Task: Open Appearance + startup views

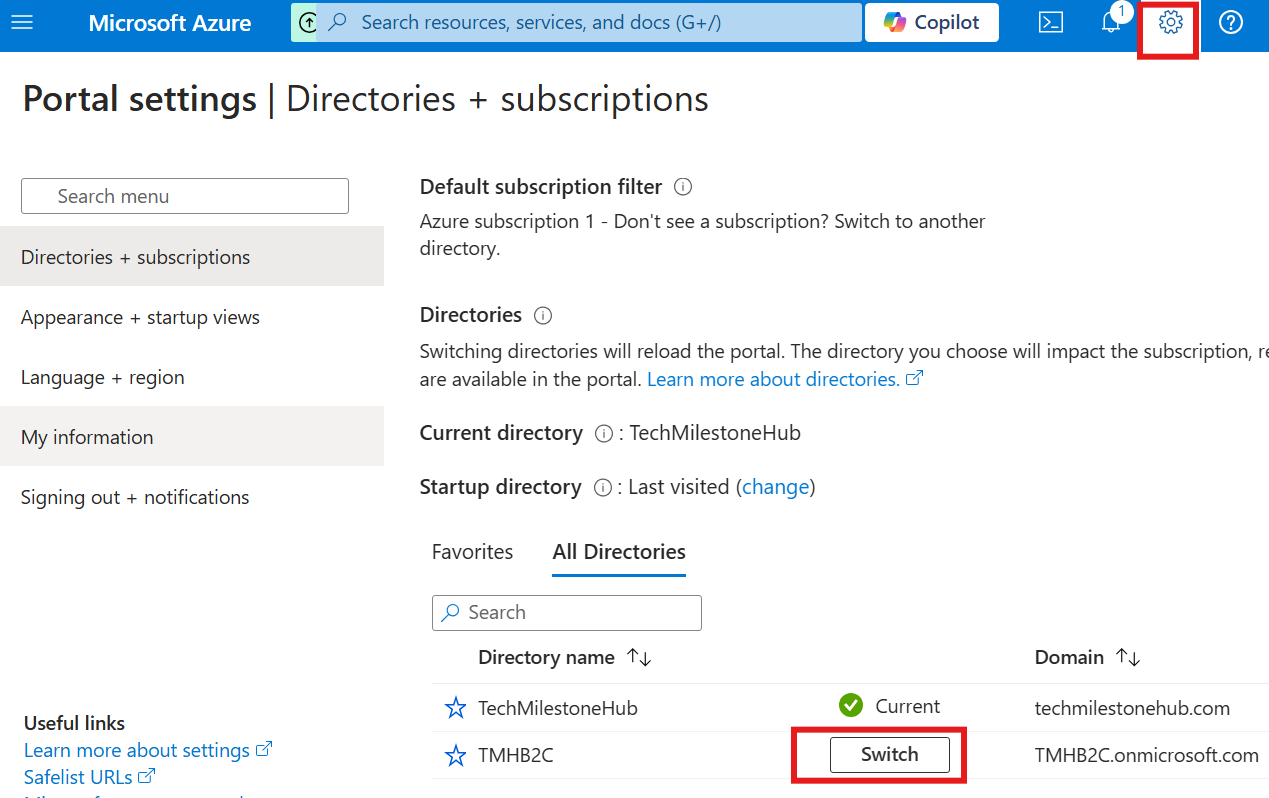Action: 192,317
